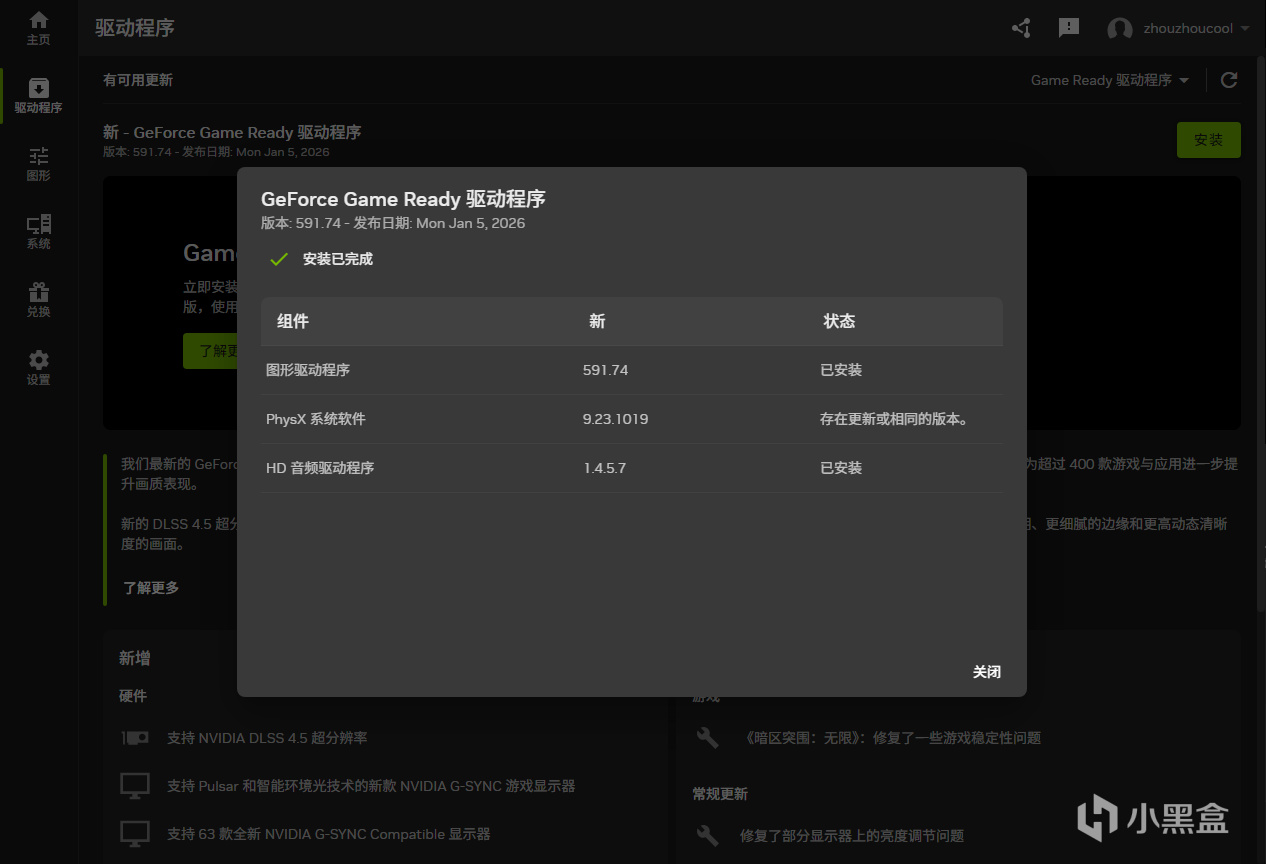The height and width of the screenshot is (864, 1266).
Task: Click the 暗区突围：无限 fix entry
Action: point(890,738)
